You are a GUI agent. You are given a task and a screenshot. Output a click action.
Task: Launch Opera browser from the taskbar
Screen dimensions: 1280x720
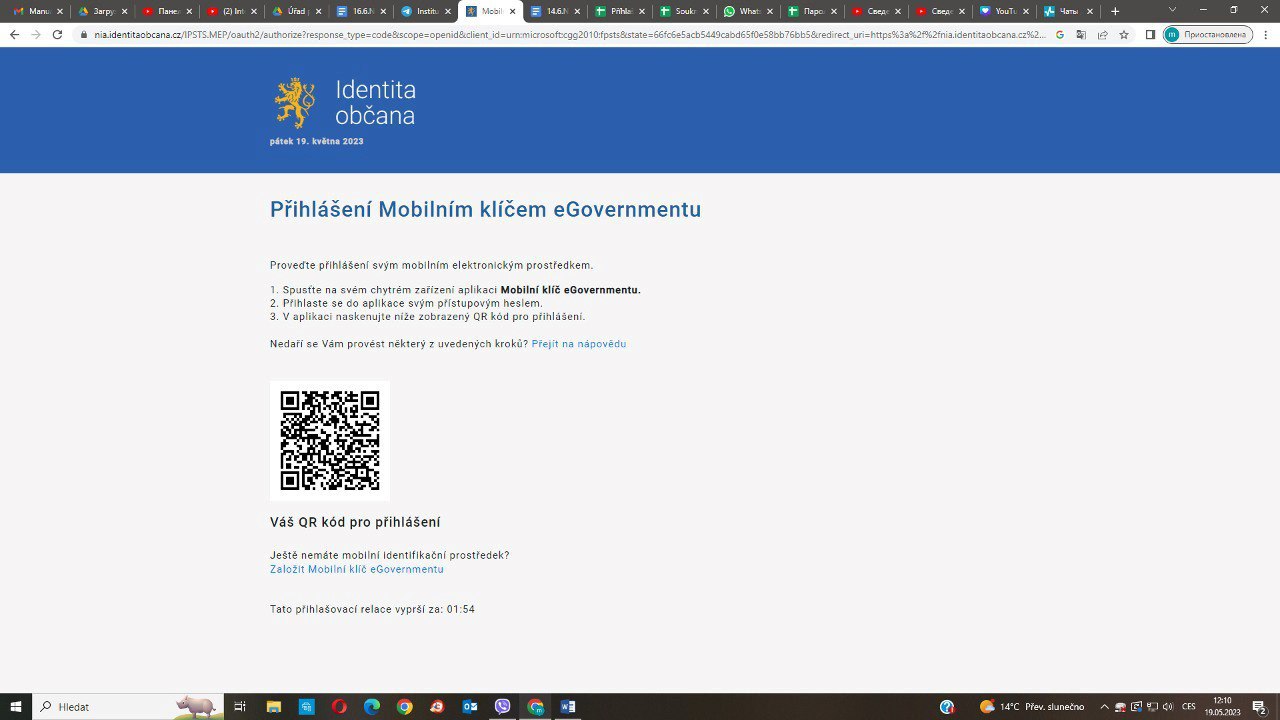(x=339, y=707)
